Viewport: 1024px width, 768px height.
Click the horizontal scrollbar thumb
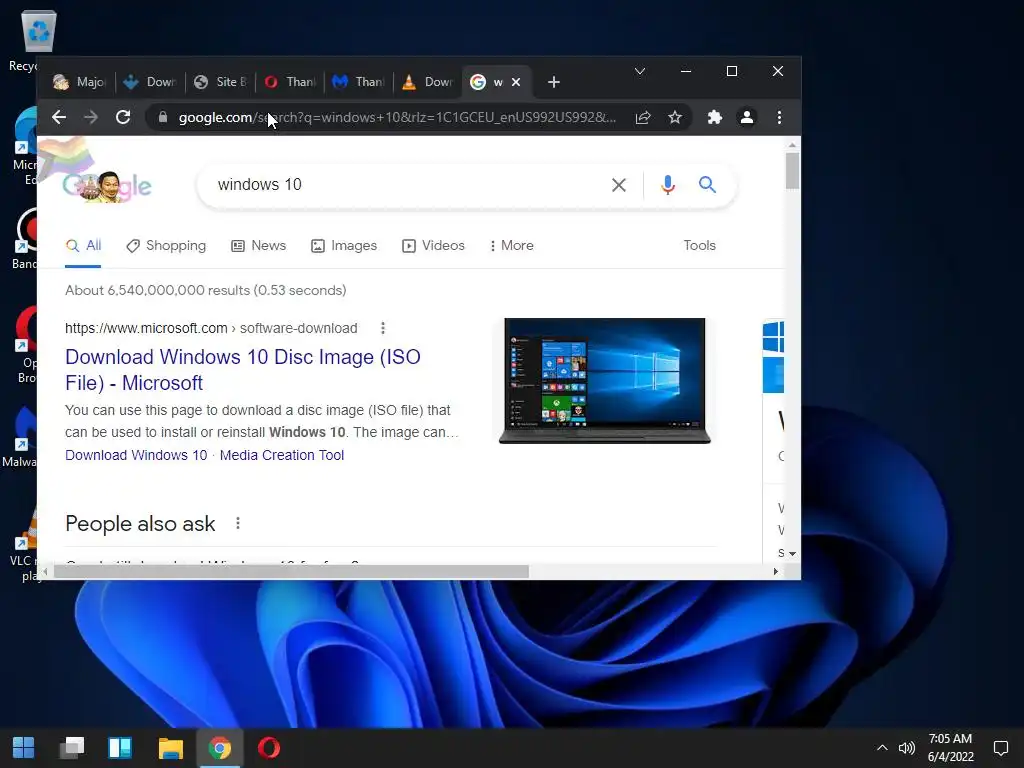click(291, 572)
